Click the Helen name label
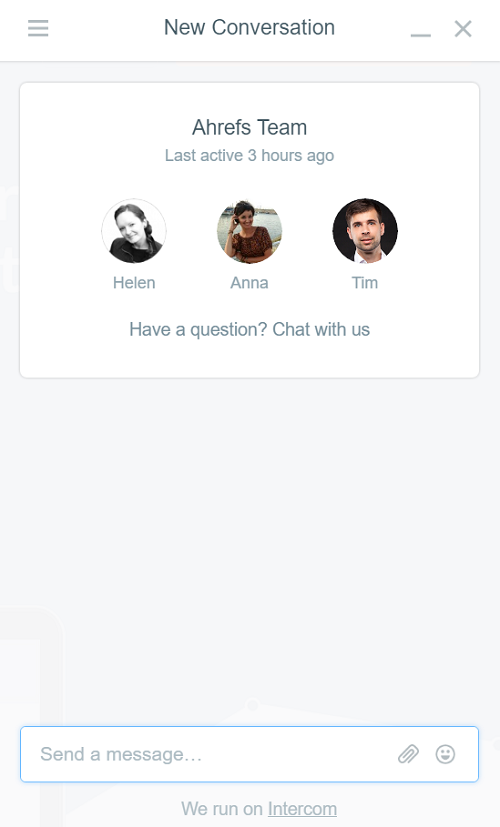The width and height of the screenshot is (500, 827). click(x=134, y=283)
